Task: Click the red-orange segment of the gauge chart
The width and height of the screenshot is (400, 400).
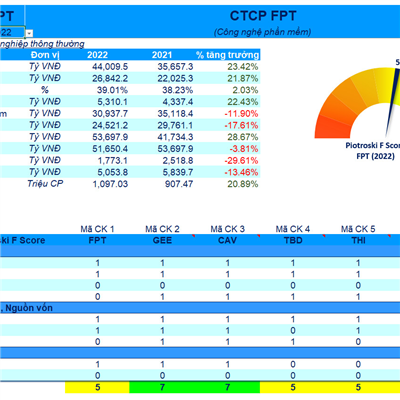Action: coord(332,127)
